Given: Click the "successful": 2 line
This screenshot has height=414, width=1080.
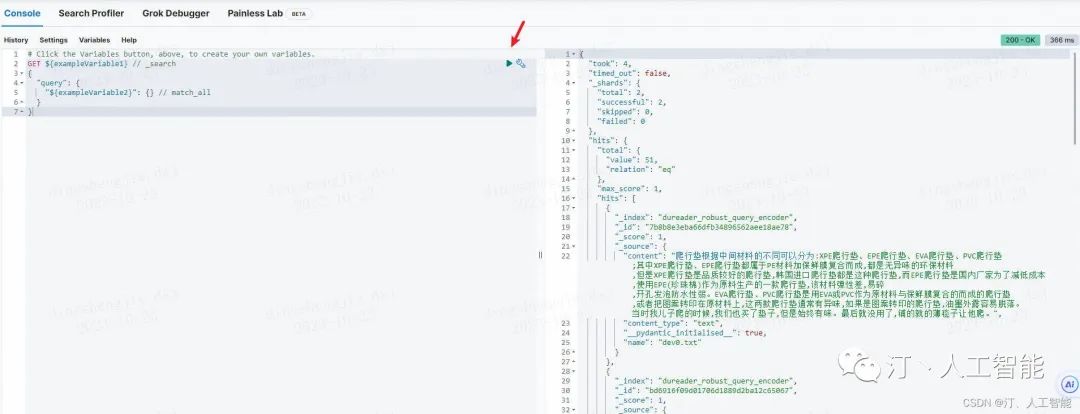Looking at the screenshot, I should point(633,102).
